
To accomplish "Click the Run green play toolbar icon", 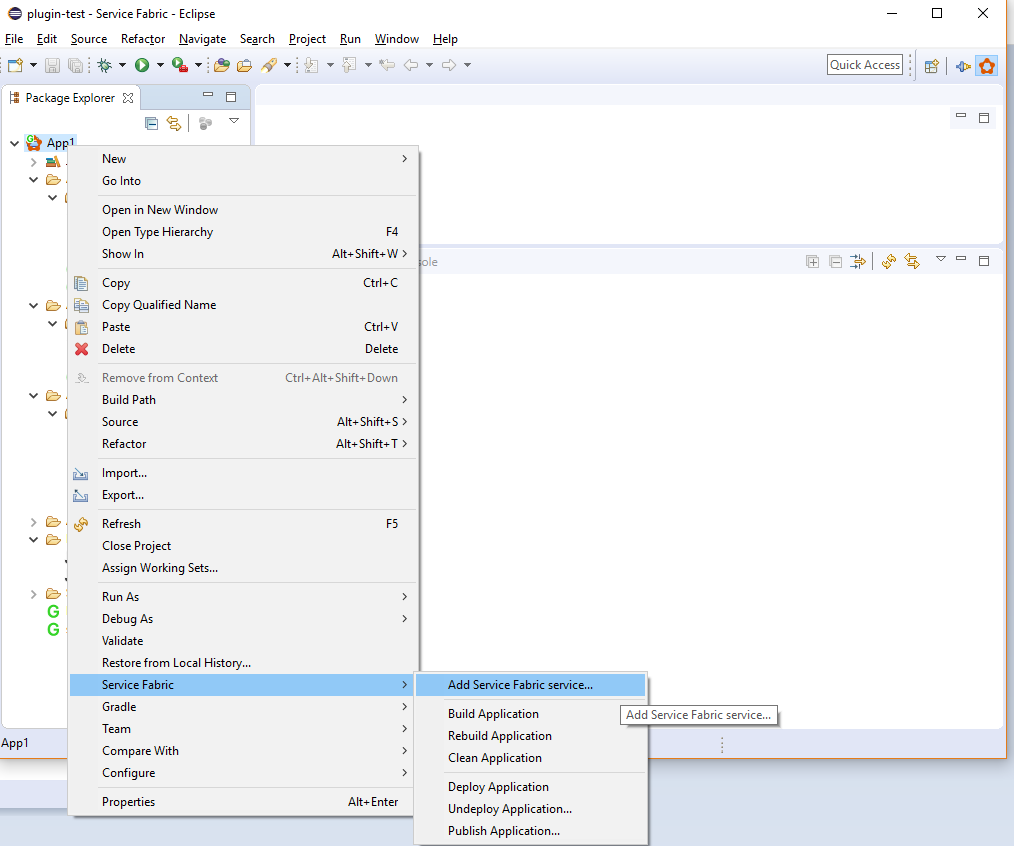I will [x=142, y=65].
